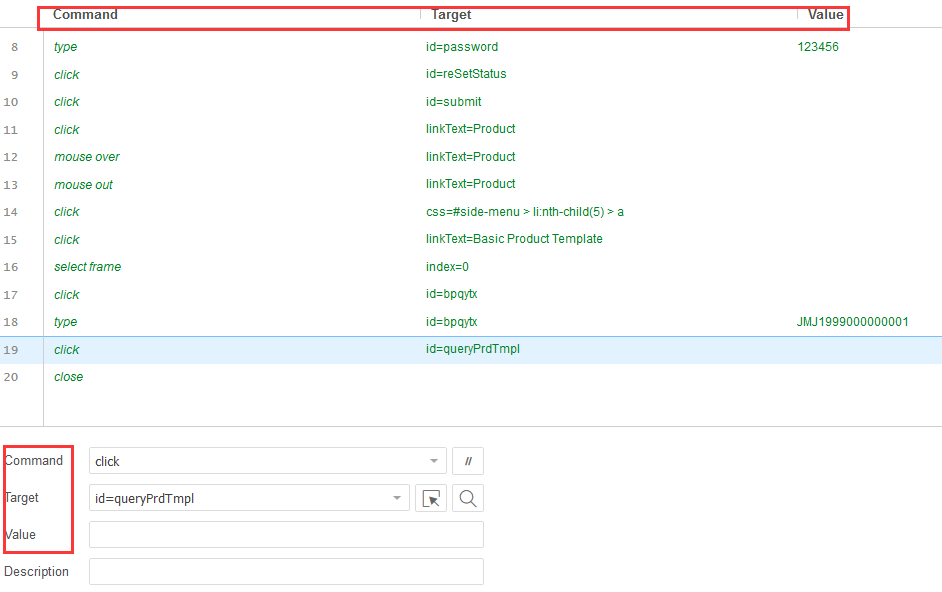This screenshot has width=942, height=592.
Task: Select linkText=Product target in row 11
Action: (470, 129)
